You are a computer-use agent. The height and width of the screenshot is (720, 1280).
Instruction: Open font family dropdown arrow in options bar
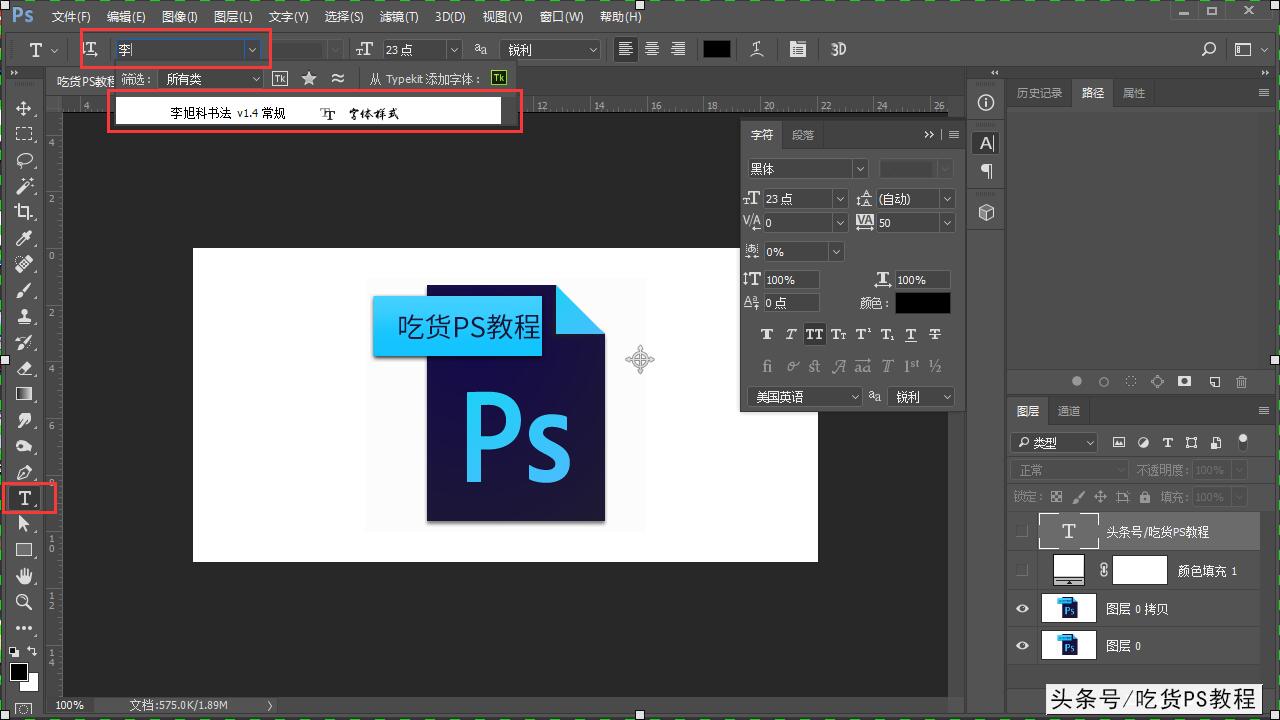[253, 49]
